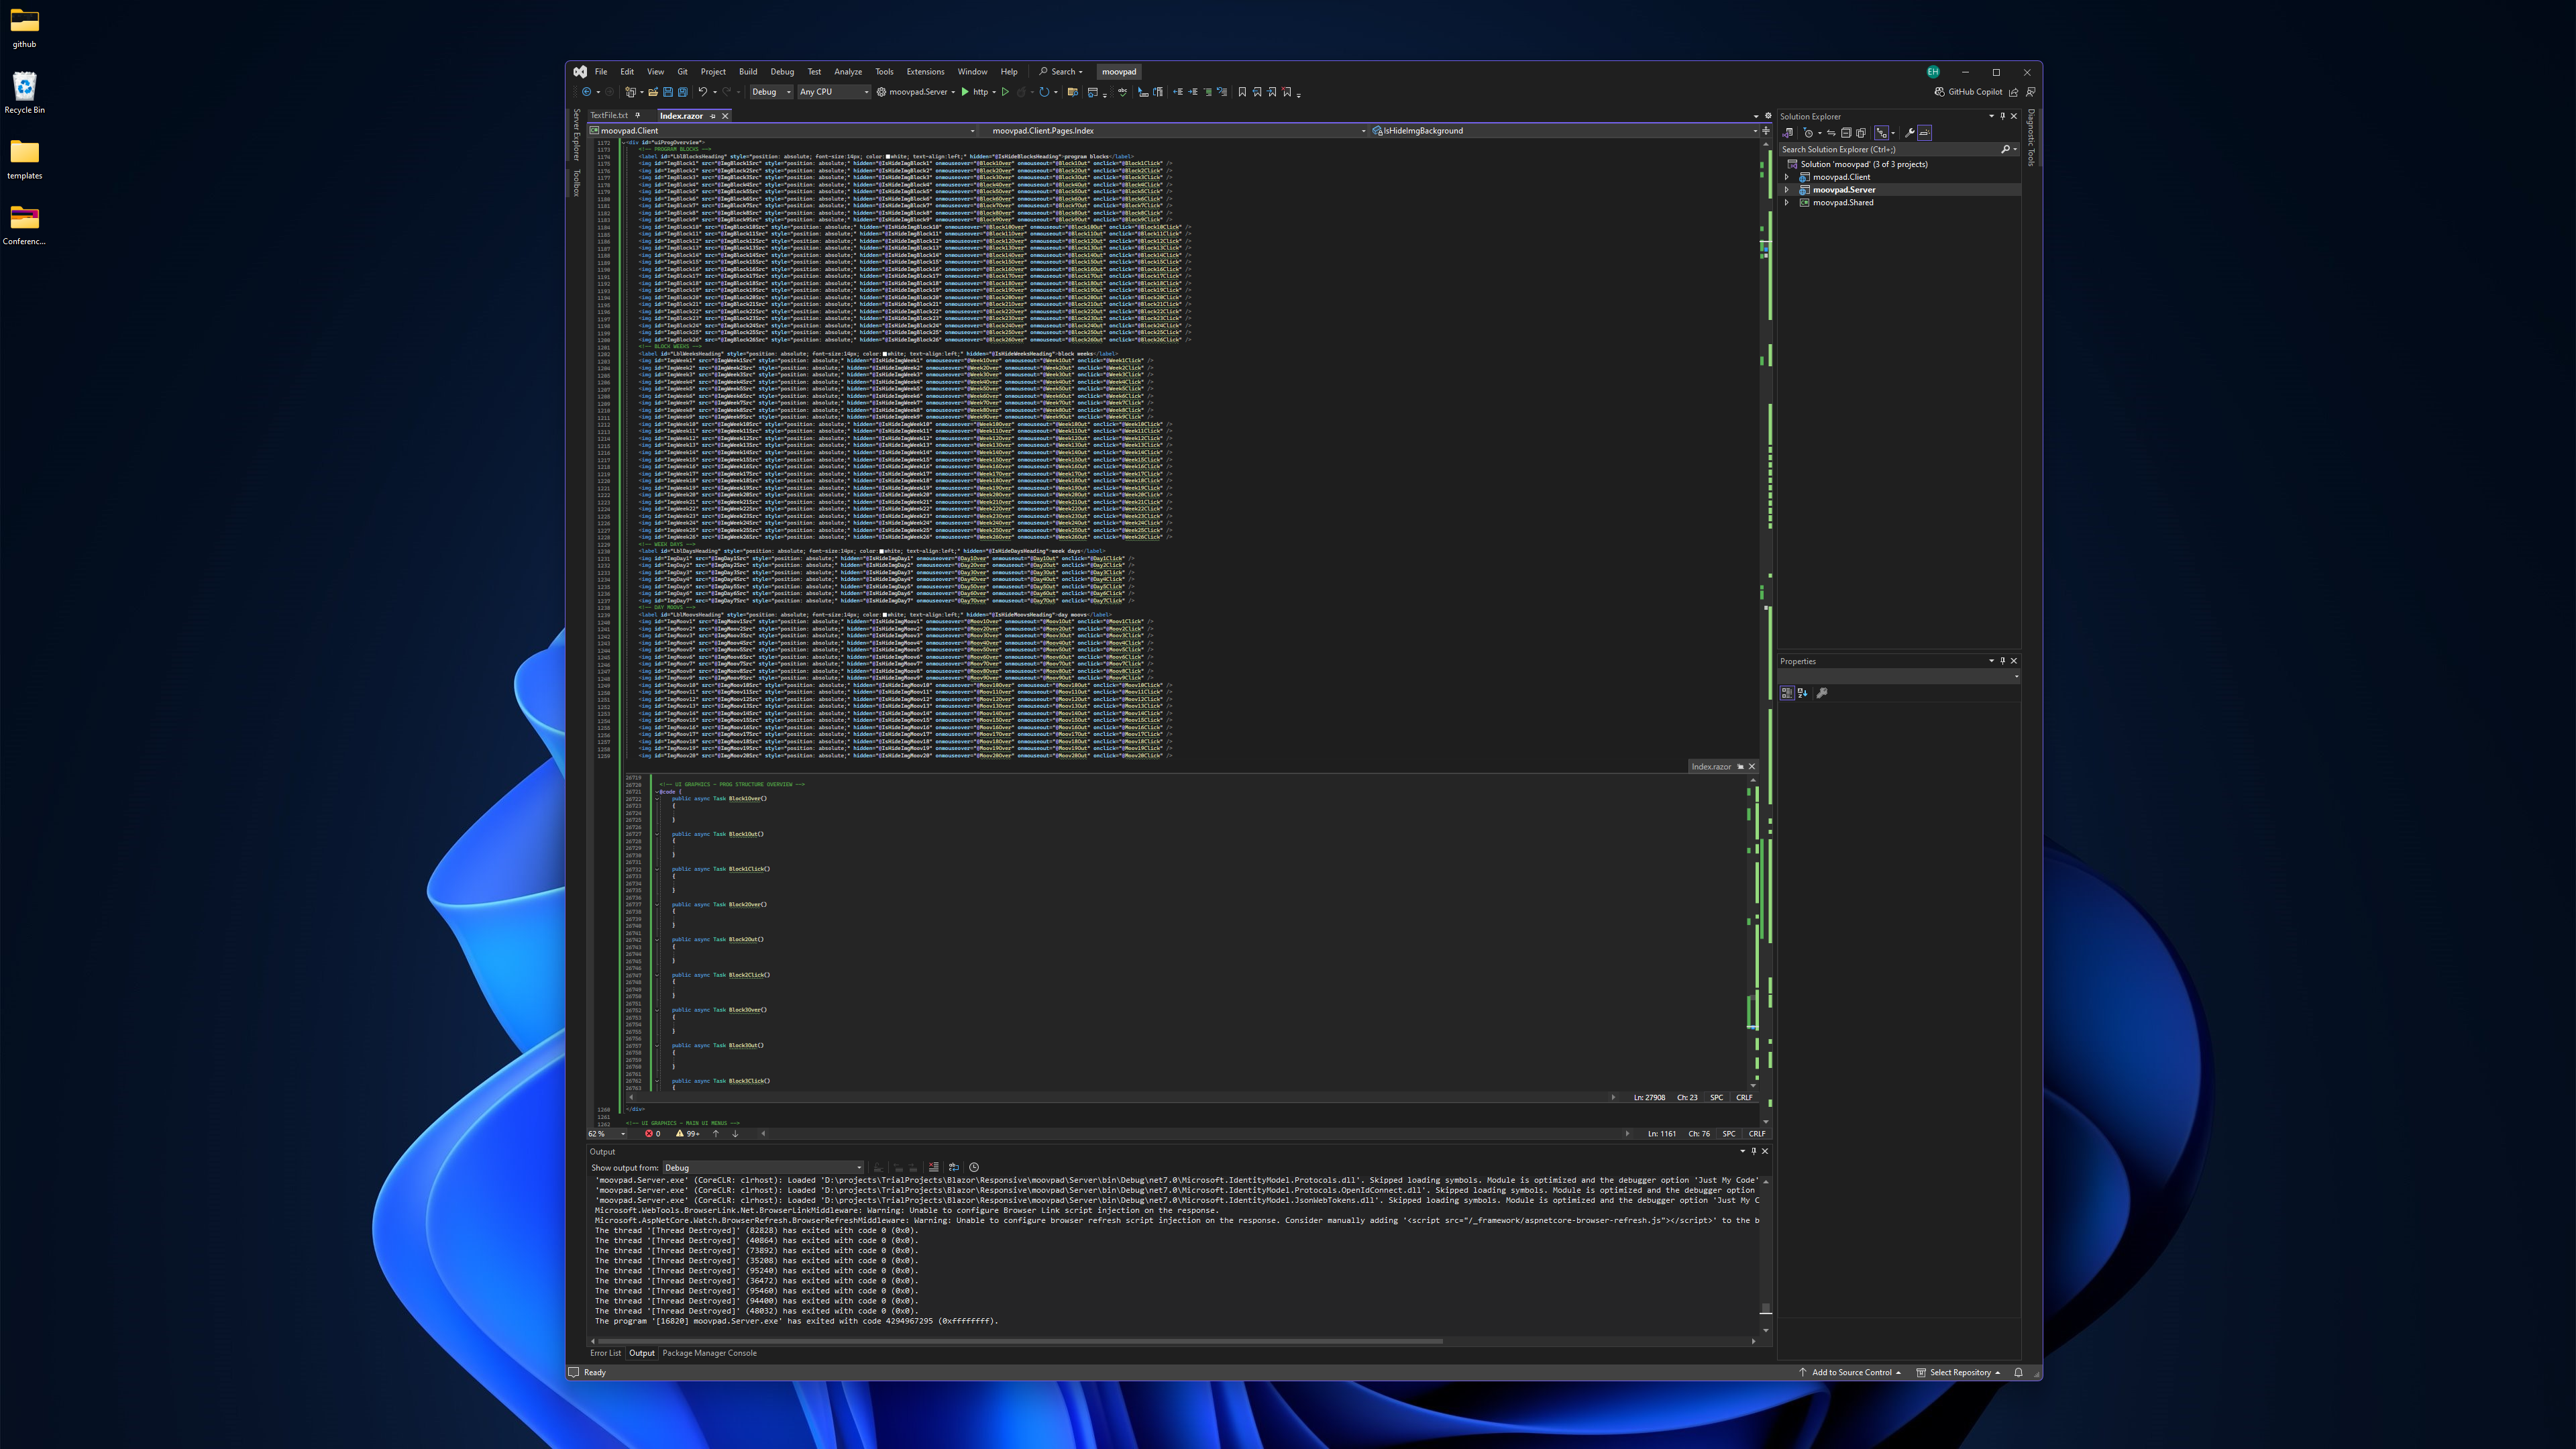Image resolution: width=2576 pixels, height=1449 pixels.
Task: Click Add to Source Control button
Action: (1850, 1372)
